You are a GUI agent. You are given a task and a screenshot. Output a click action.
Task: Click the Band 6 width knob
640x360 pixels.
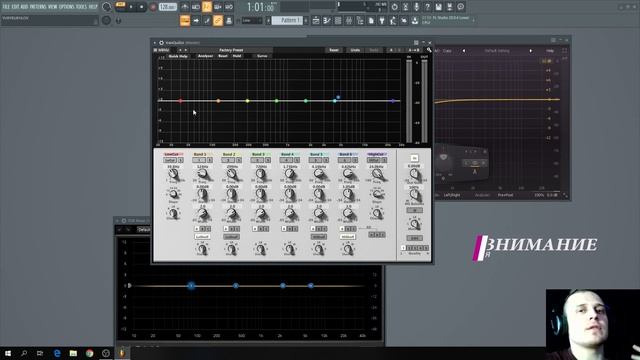coord(348,213)
